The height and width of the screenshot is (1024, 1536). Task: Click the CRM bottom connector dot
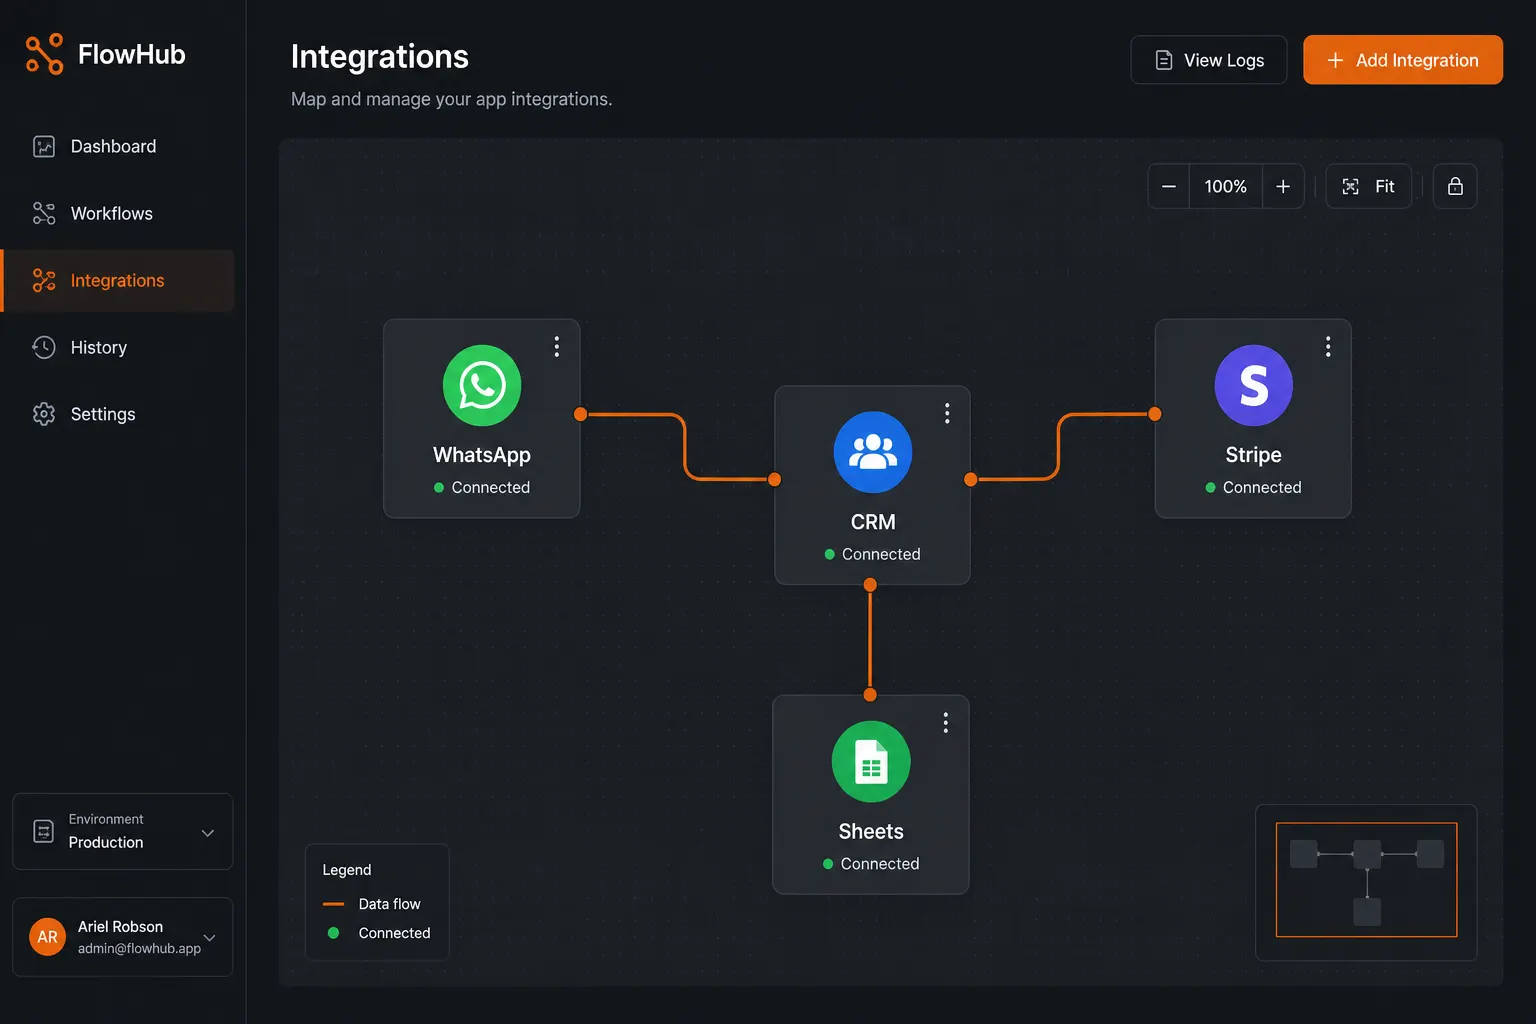[x=870, y=585]
